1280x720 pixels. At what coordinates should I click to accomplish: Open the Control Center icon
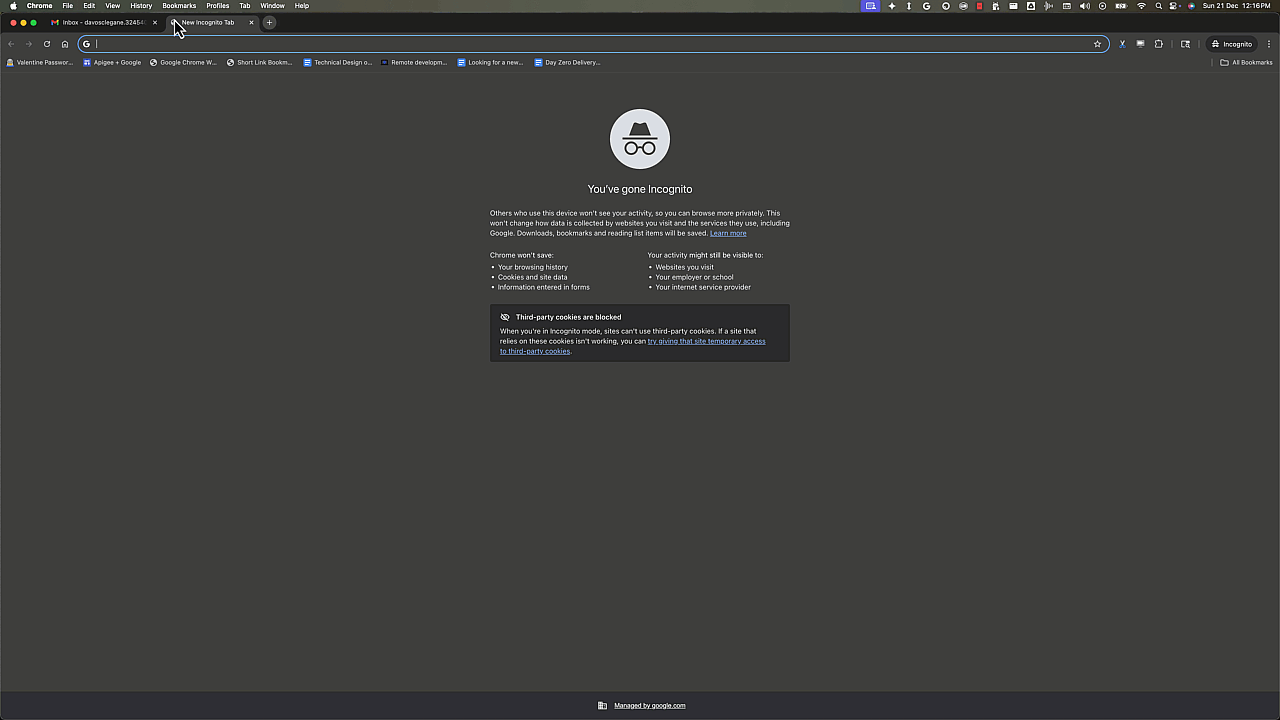tap(1174, 6)
